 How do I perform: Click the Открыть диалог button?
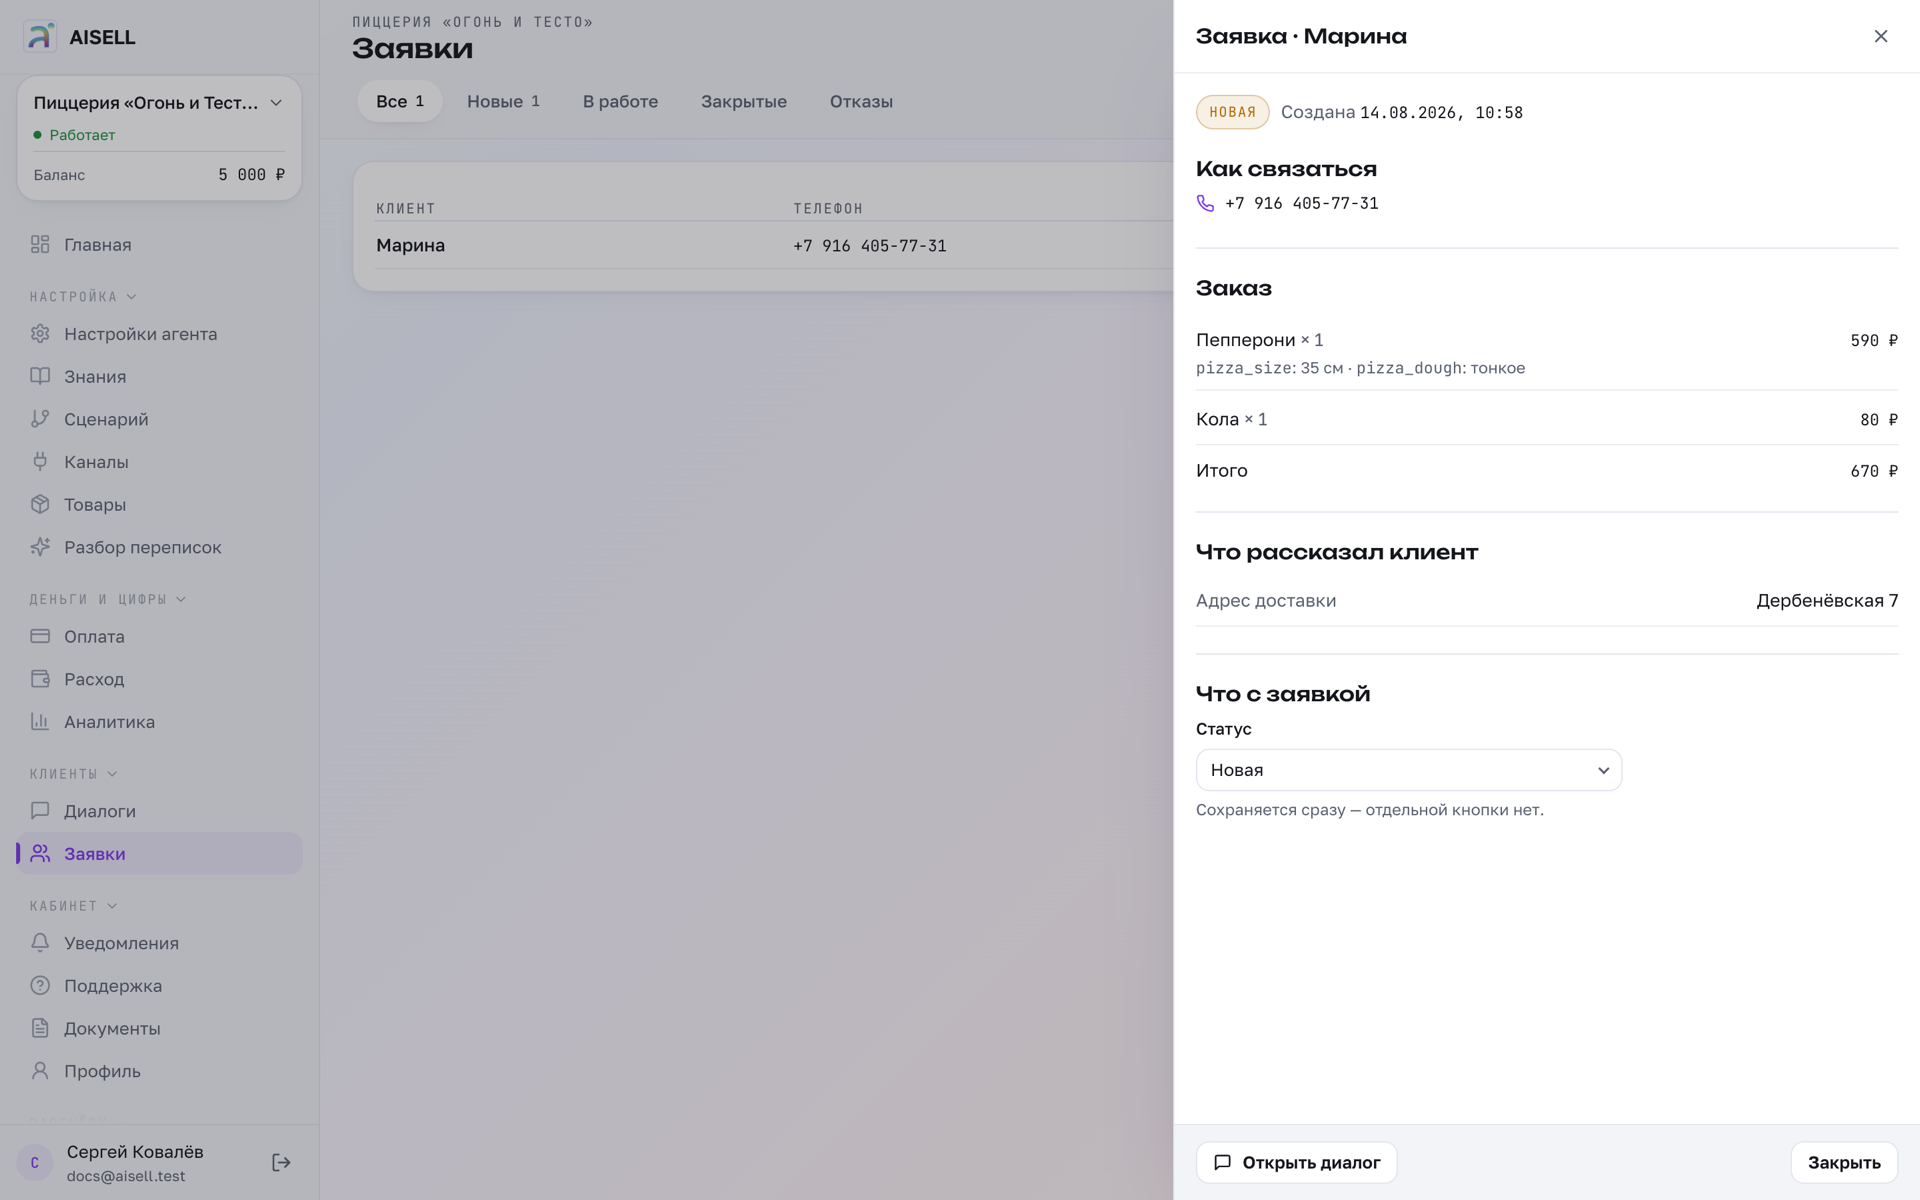coord(1296,1163)
